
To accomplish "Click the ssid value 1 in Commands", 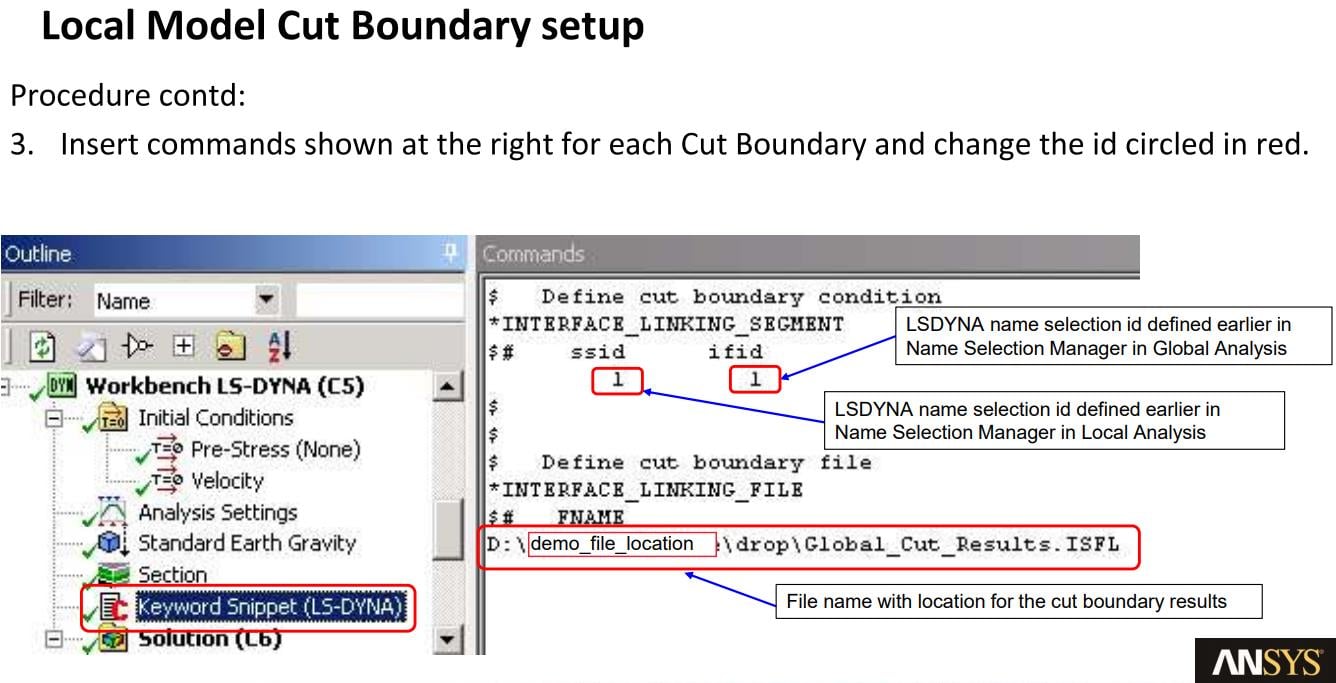I will [x=617, y=380].
